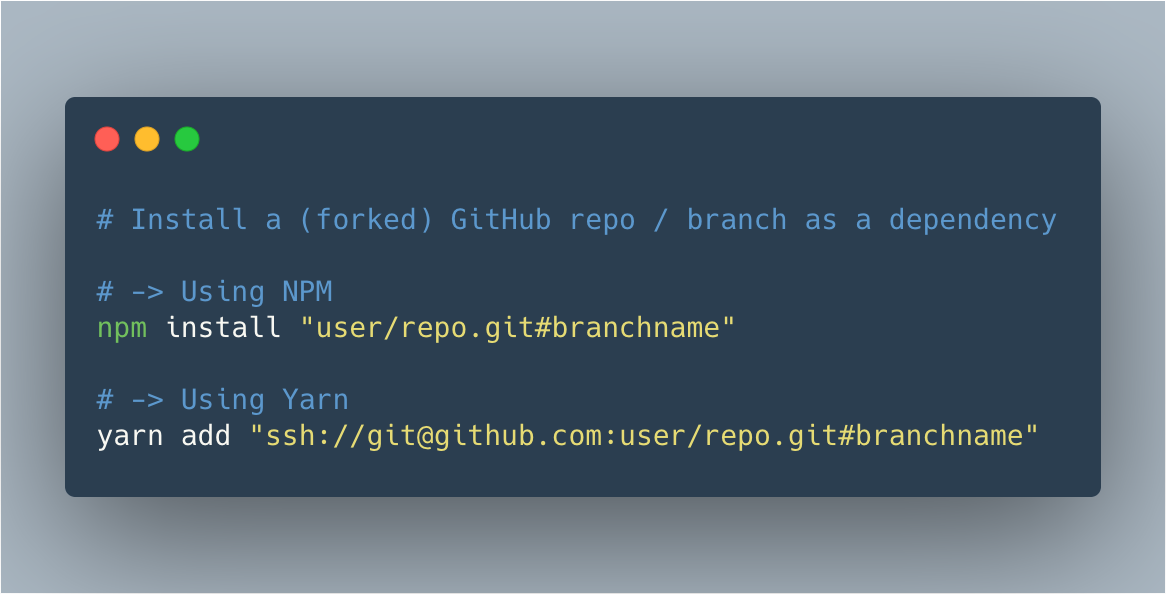The image size is (1166, 594).
Task: Click "github.com" in the ssh URL
Action: pyautogui.click(x=525, y=436)
